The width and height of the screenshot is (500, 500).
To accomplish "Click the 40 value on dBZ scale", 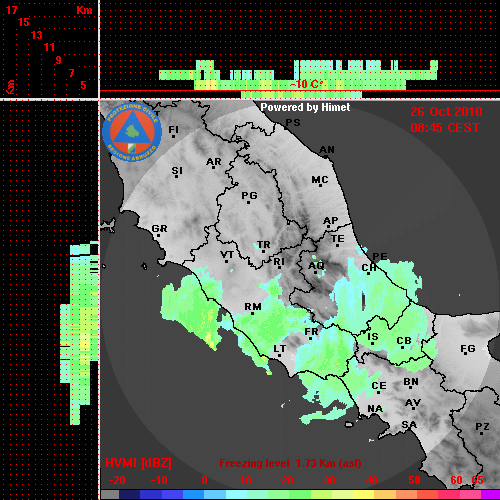I will pos(372,480).
